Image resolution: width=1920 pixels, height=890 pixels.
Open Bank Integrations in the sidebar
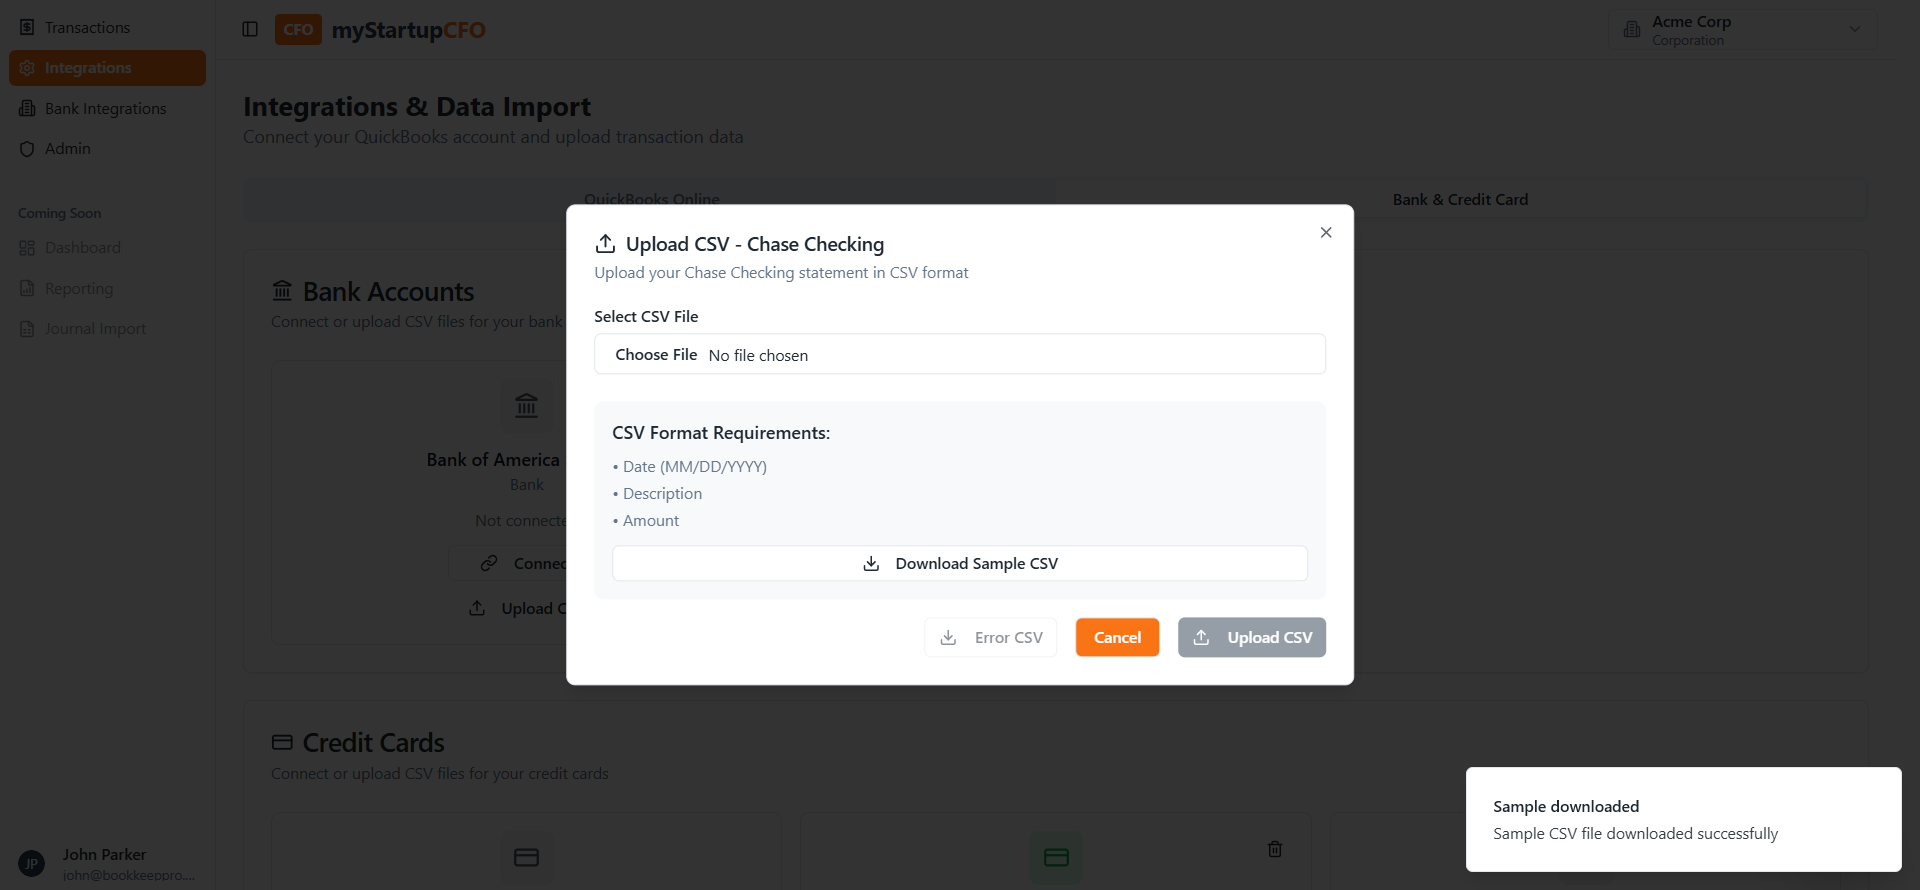104,108
